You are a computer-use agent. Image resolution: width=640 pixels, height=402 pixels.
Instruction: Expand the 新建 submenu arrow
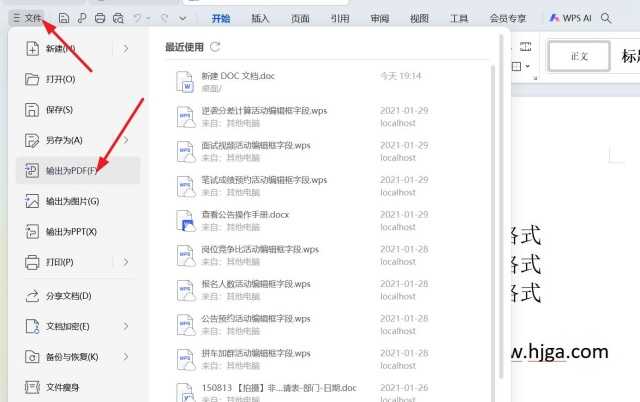pyautogui.click(x=126, y=49)
